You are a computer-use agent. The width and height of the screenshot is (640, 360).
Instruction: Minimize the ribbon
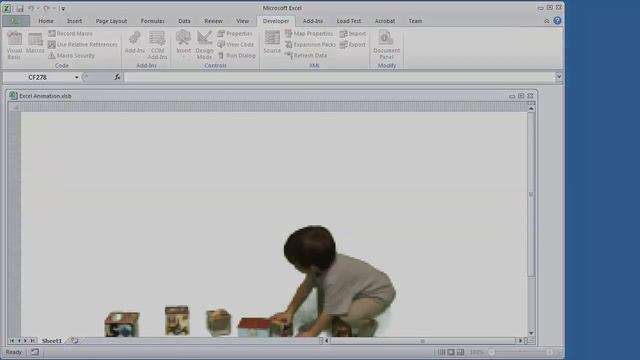(x=547, y=21)
